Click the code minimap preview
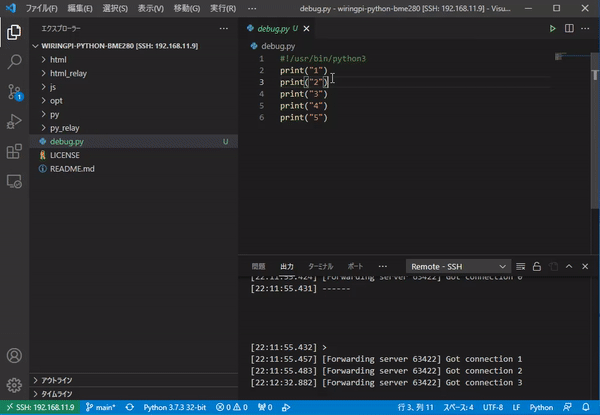 pyautogui.click(x=571, y=57)
